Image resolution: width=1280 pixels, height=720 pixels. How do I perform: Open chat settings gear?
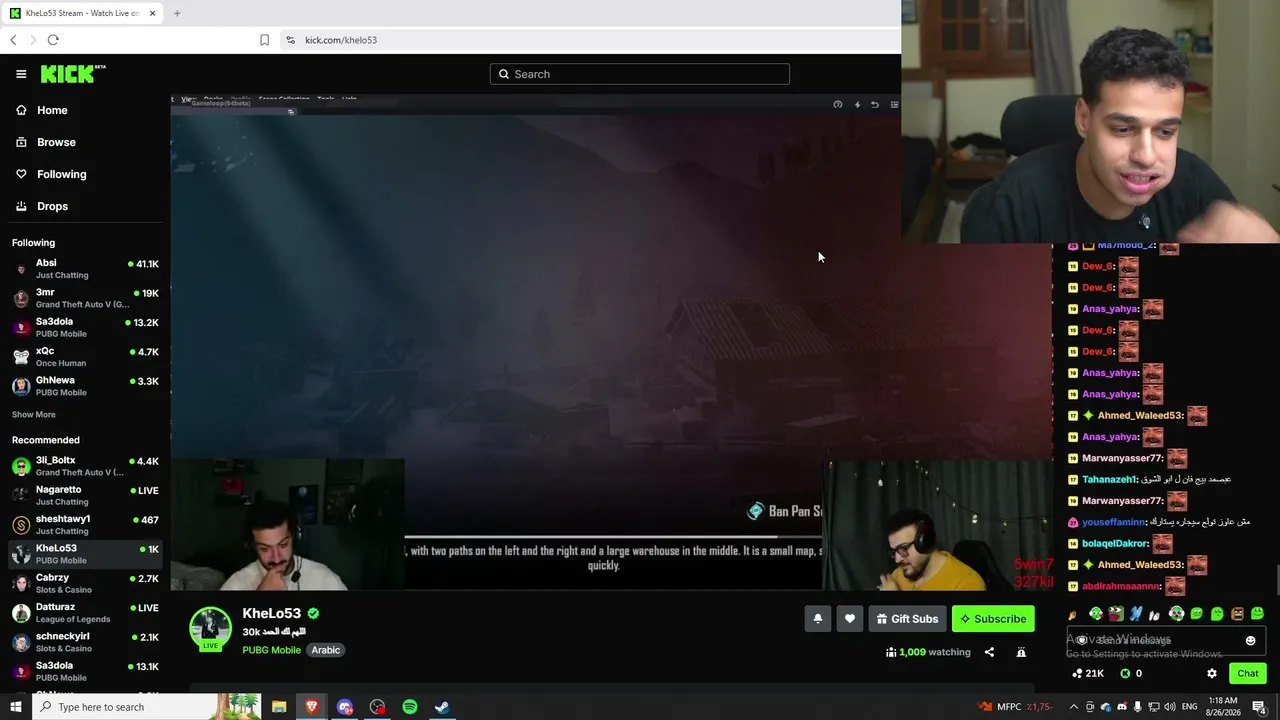click(1212, 674)
